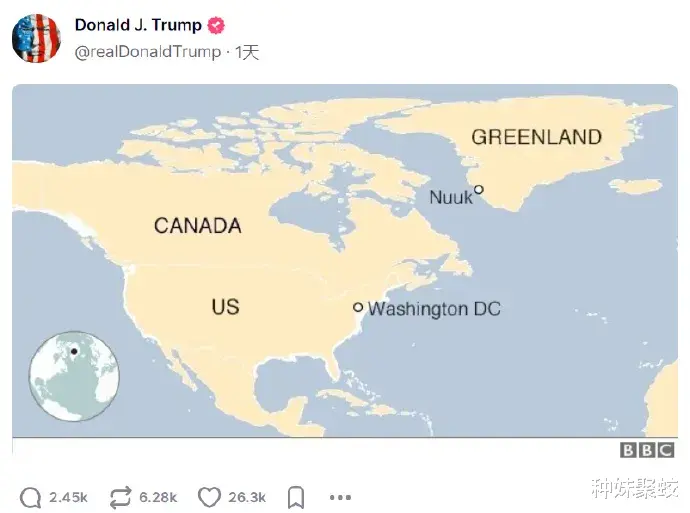690x513 pixels.
Task: Click the US label on the map
Action: [x=225, y=306]
